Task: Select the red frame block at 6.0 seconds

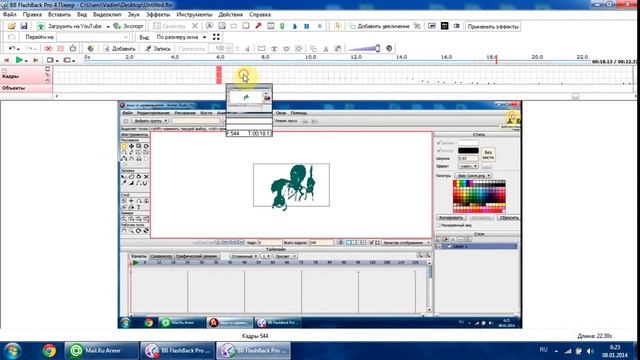Action: (x=219, y=75)
